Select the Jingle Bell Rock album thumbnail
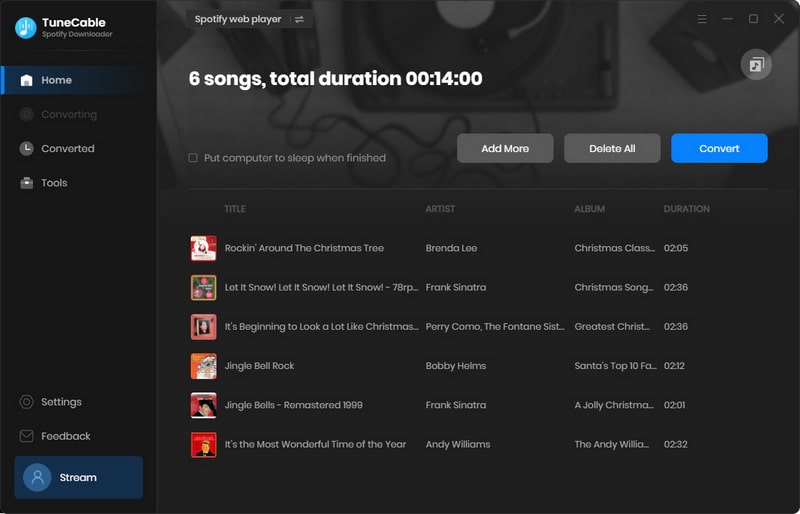Screen dimensions: 800x514 coord(203,366)
